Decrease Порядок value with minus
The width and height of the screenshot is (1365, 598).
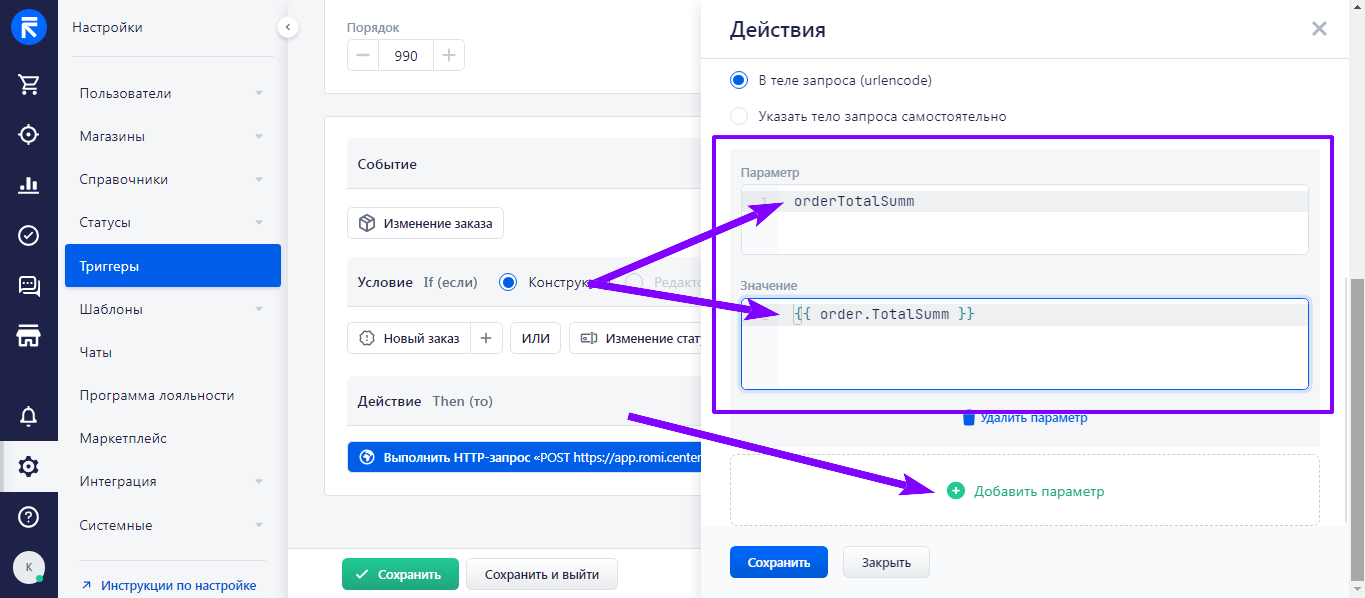[363, 56]
